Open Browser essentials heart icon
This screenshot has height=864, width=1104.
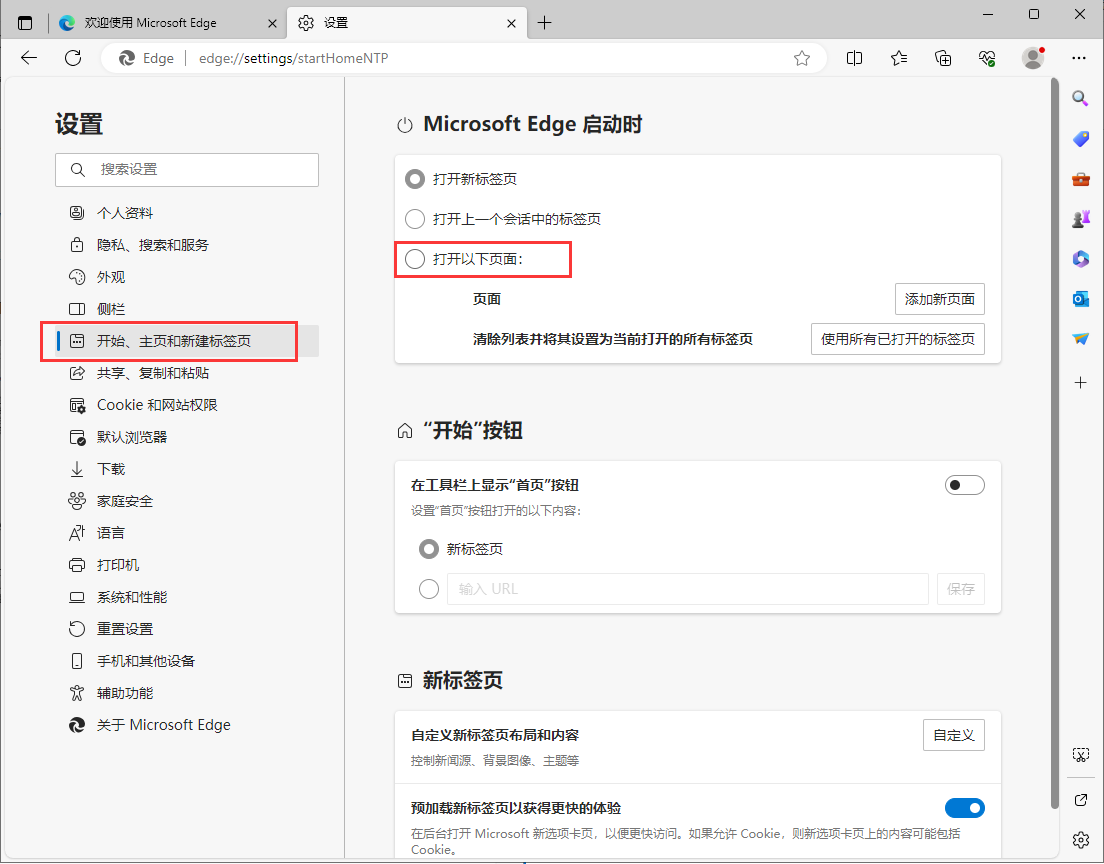tap(987, 58)
